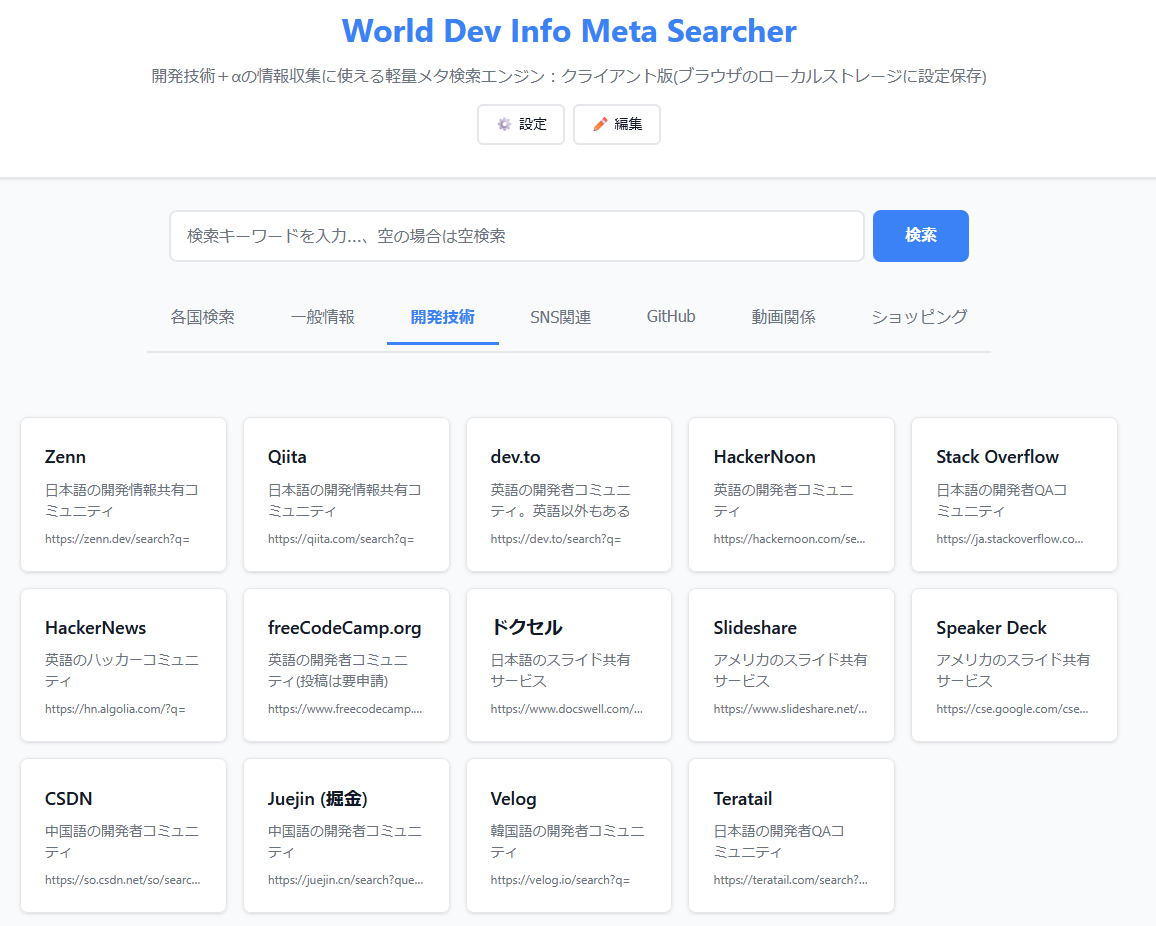Open the Speaker Deck card

point(1013,664)
